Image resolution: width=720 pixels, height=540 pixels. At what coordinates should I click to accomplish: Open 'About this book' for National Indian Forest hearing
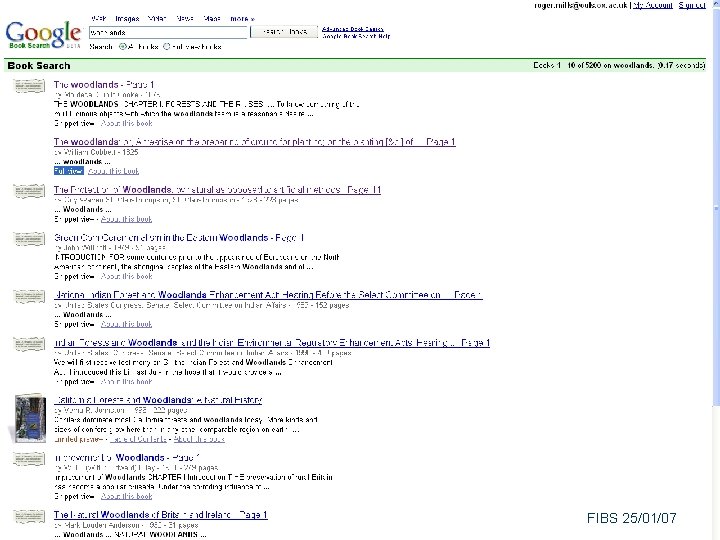(126, 324)
